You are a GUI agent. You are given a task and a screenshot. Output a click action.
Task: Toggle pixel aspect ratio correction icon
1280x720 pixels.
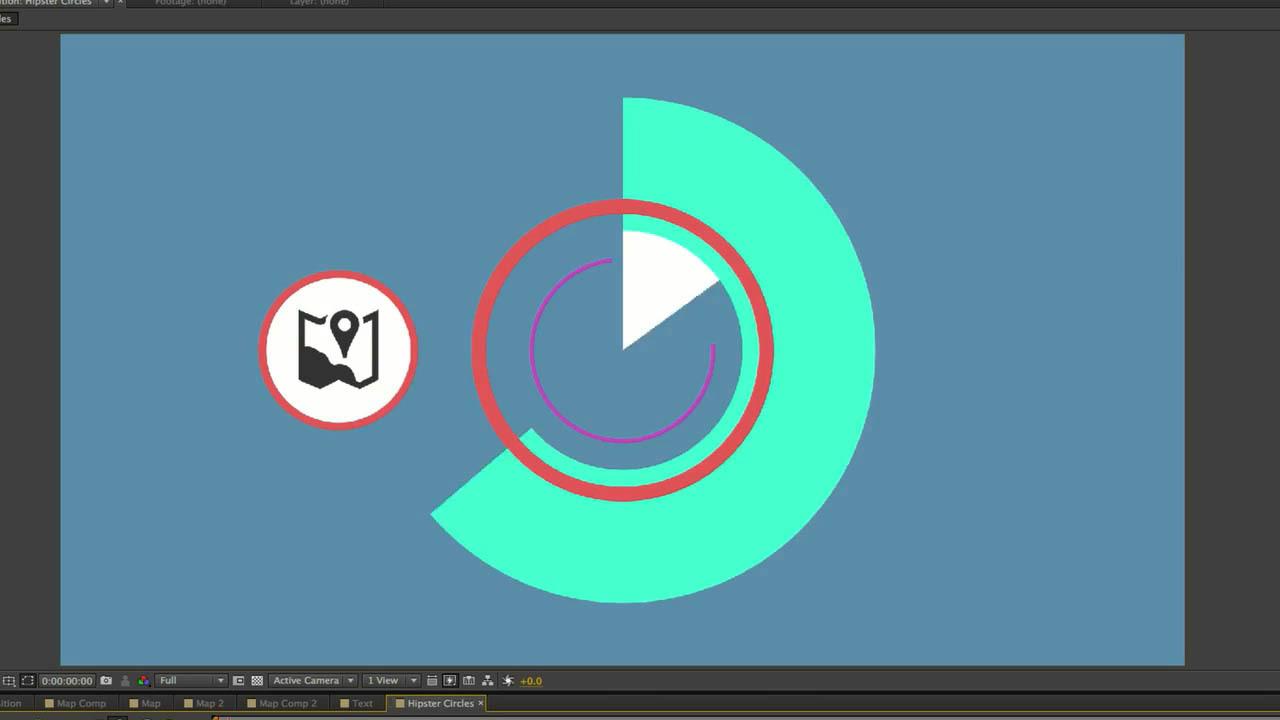[432, 680]
